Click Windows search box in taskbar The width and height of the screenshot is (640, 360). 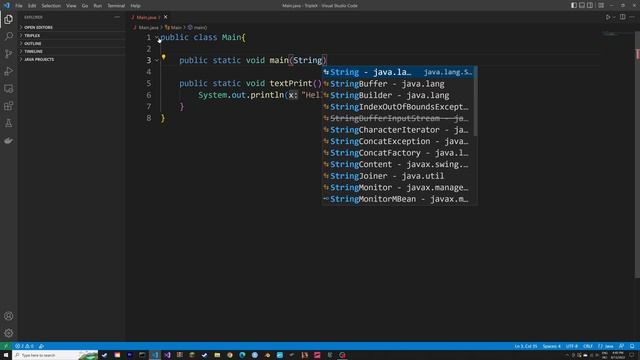click(55, 355)
